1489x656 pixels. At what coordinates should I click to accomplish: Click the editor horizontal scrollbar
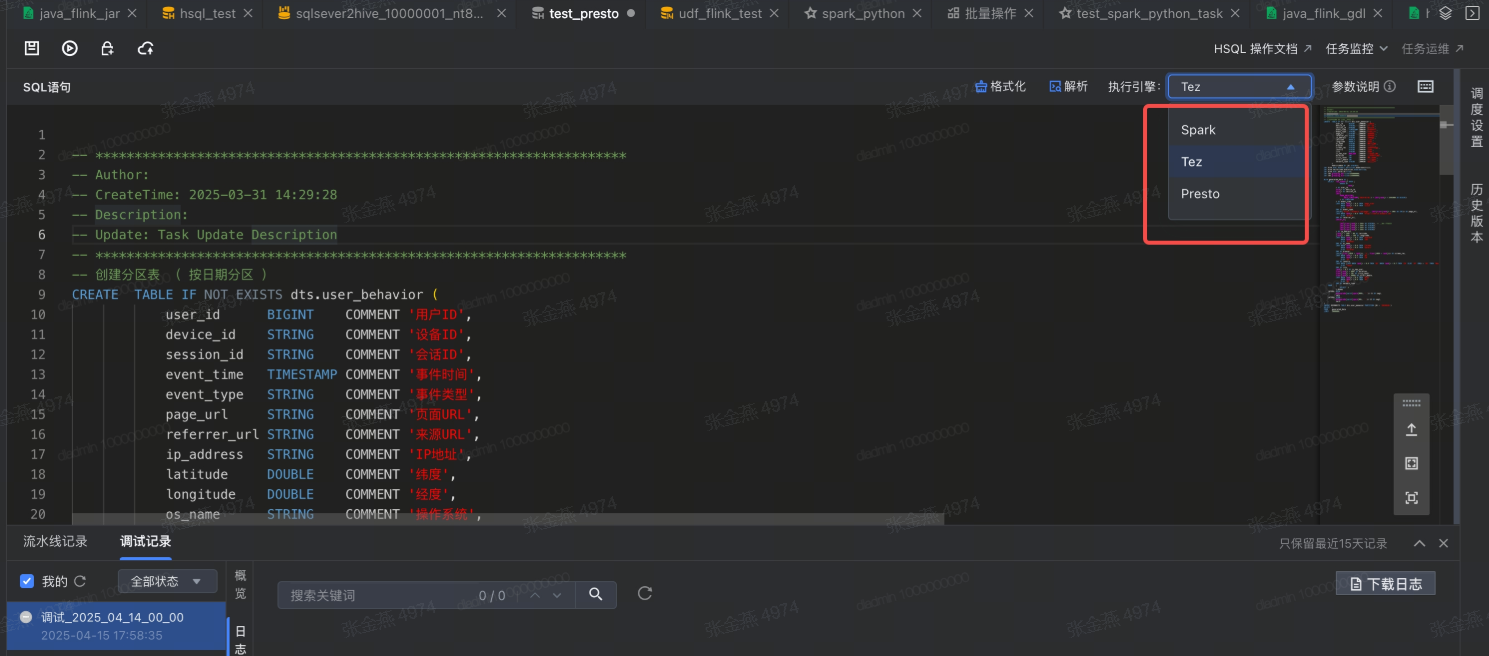pyautogui.click(x=508, y=519)
